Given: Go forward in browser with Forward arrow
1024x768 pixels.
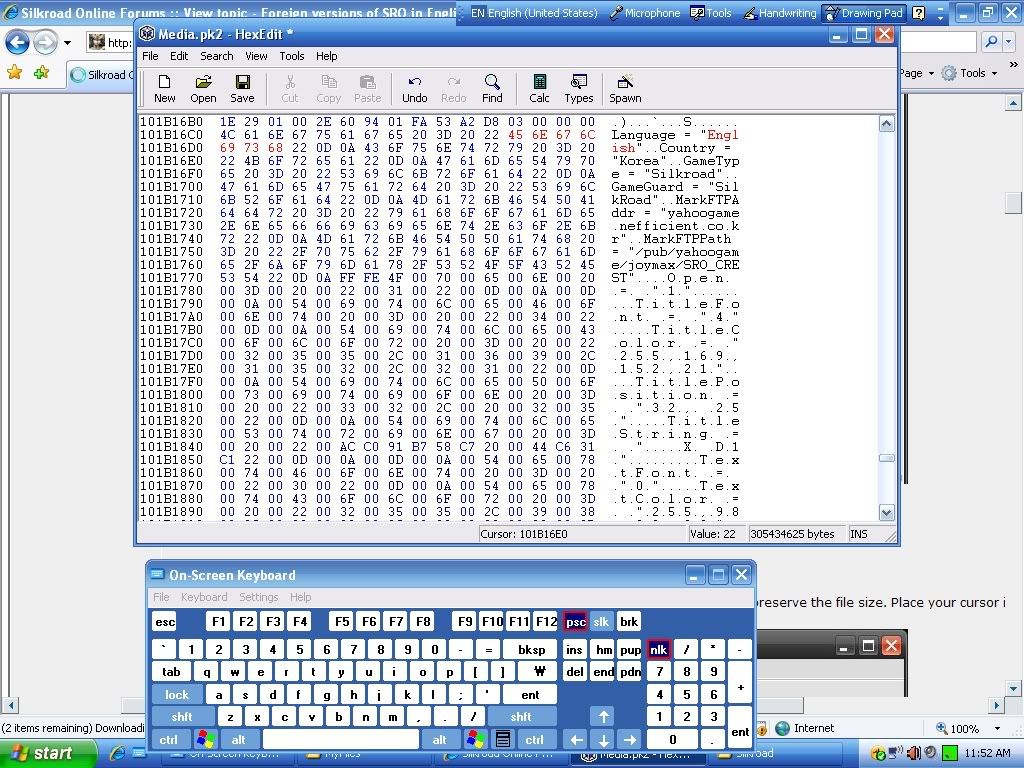Looking at the screenshot, I should pyautogui.click(x=45, y=43).
